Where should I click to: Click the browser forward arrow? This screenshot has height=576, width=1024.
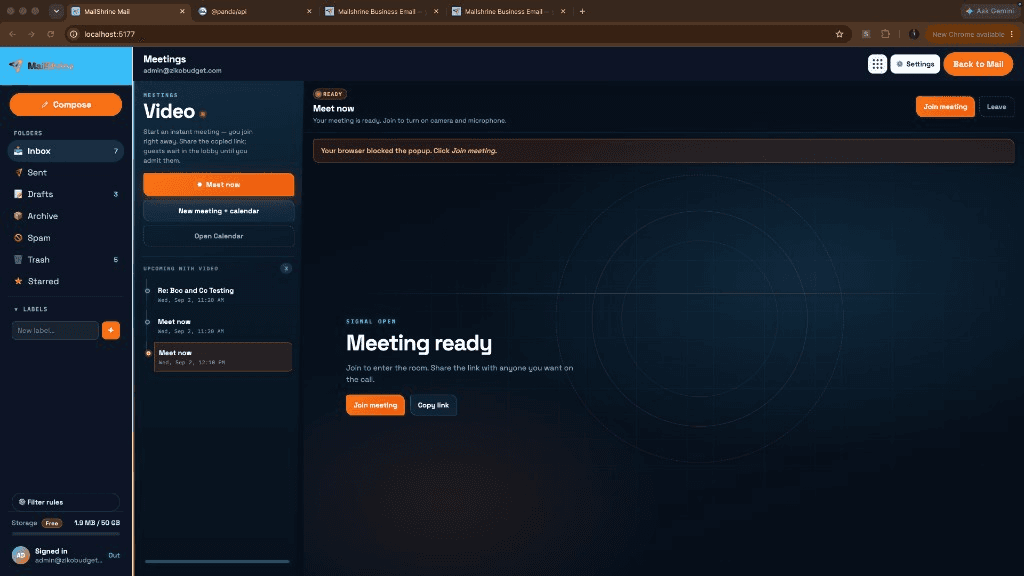(x=31, y=34)
